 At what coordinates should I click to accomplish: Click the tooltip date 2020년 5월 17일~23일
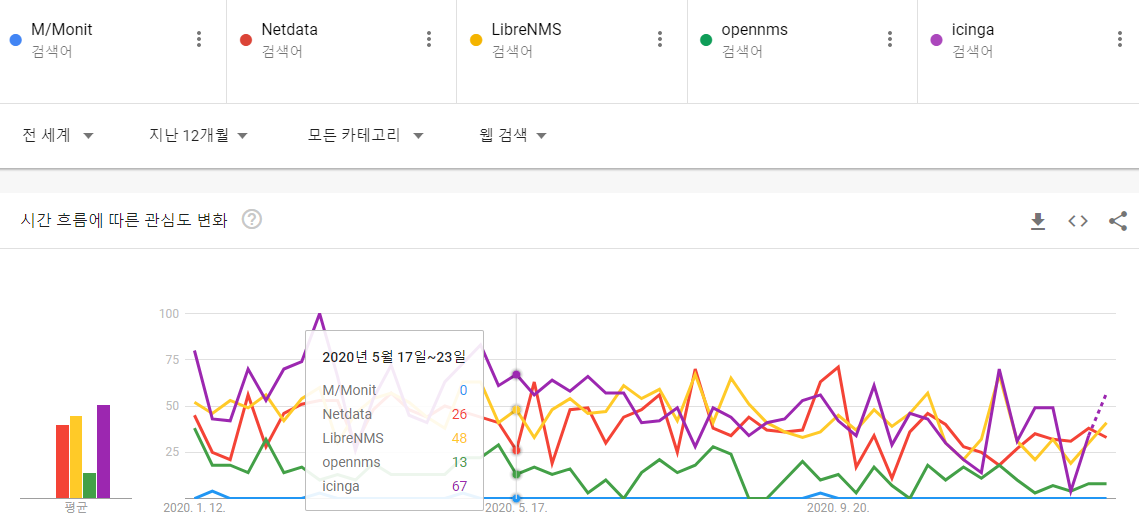click(394, 357)
